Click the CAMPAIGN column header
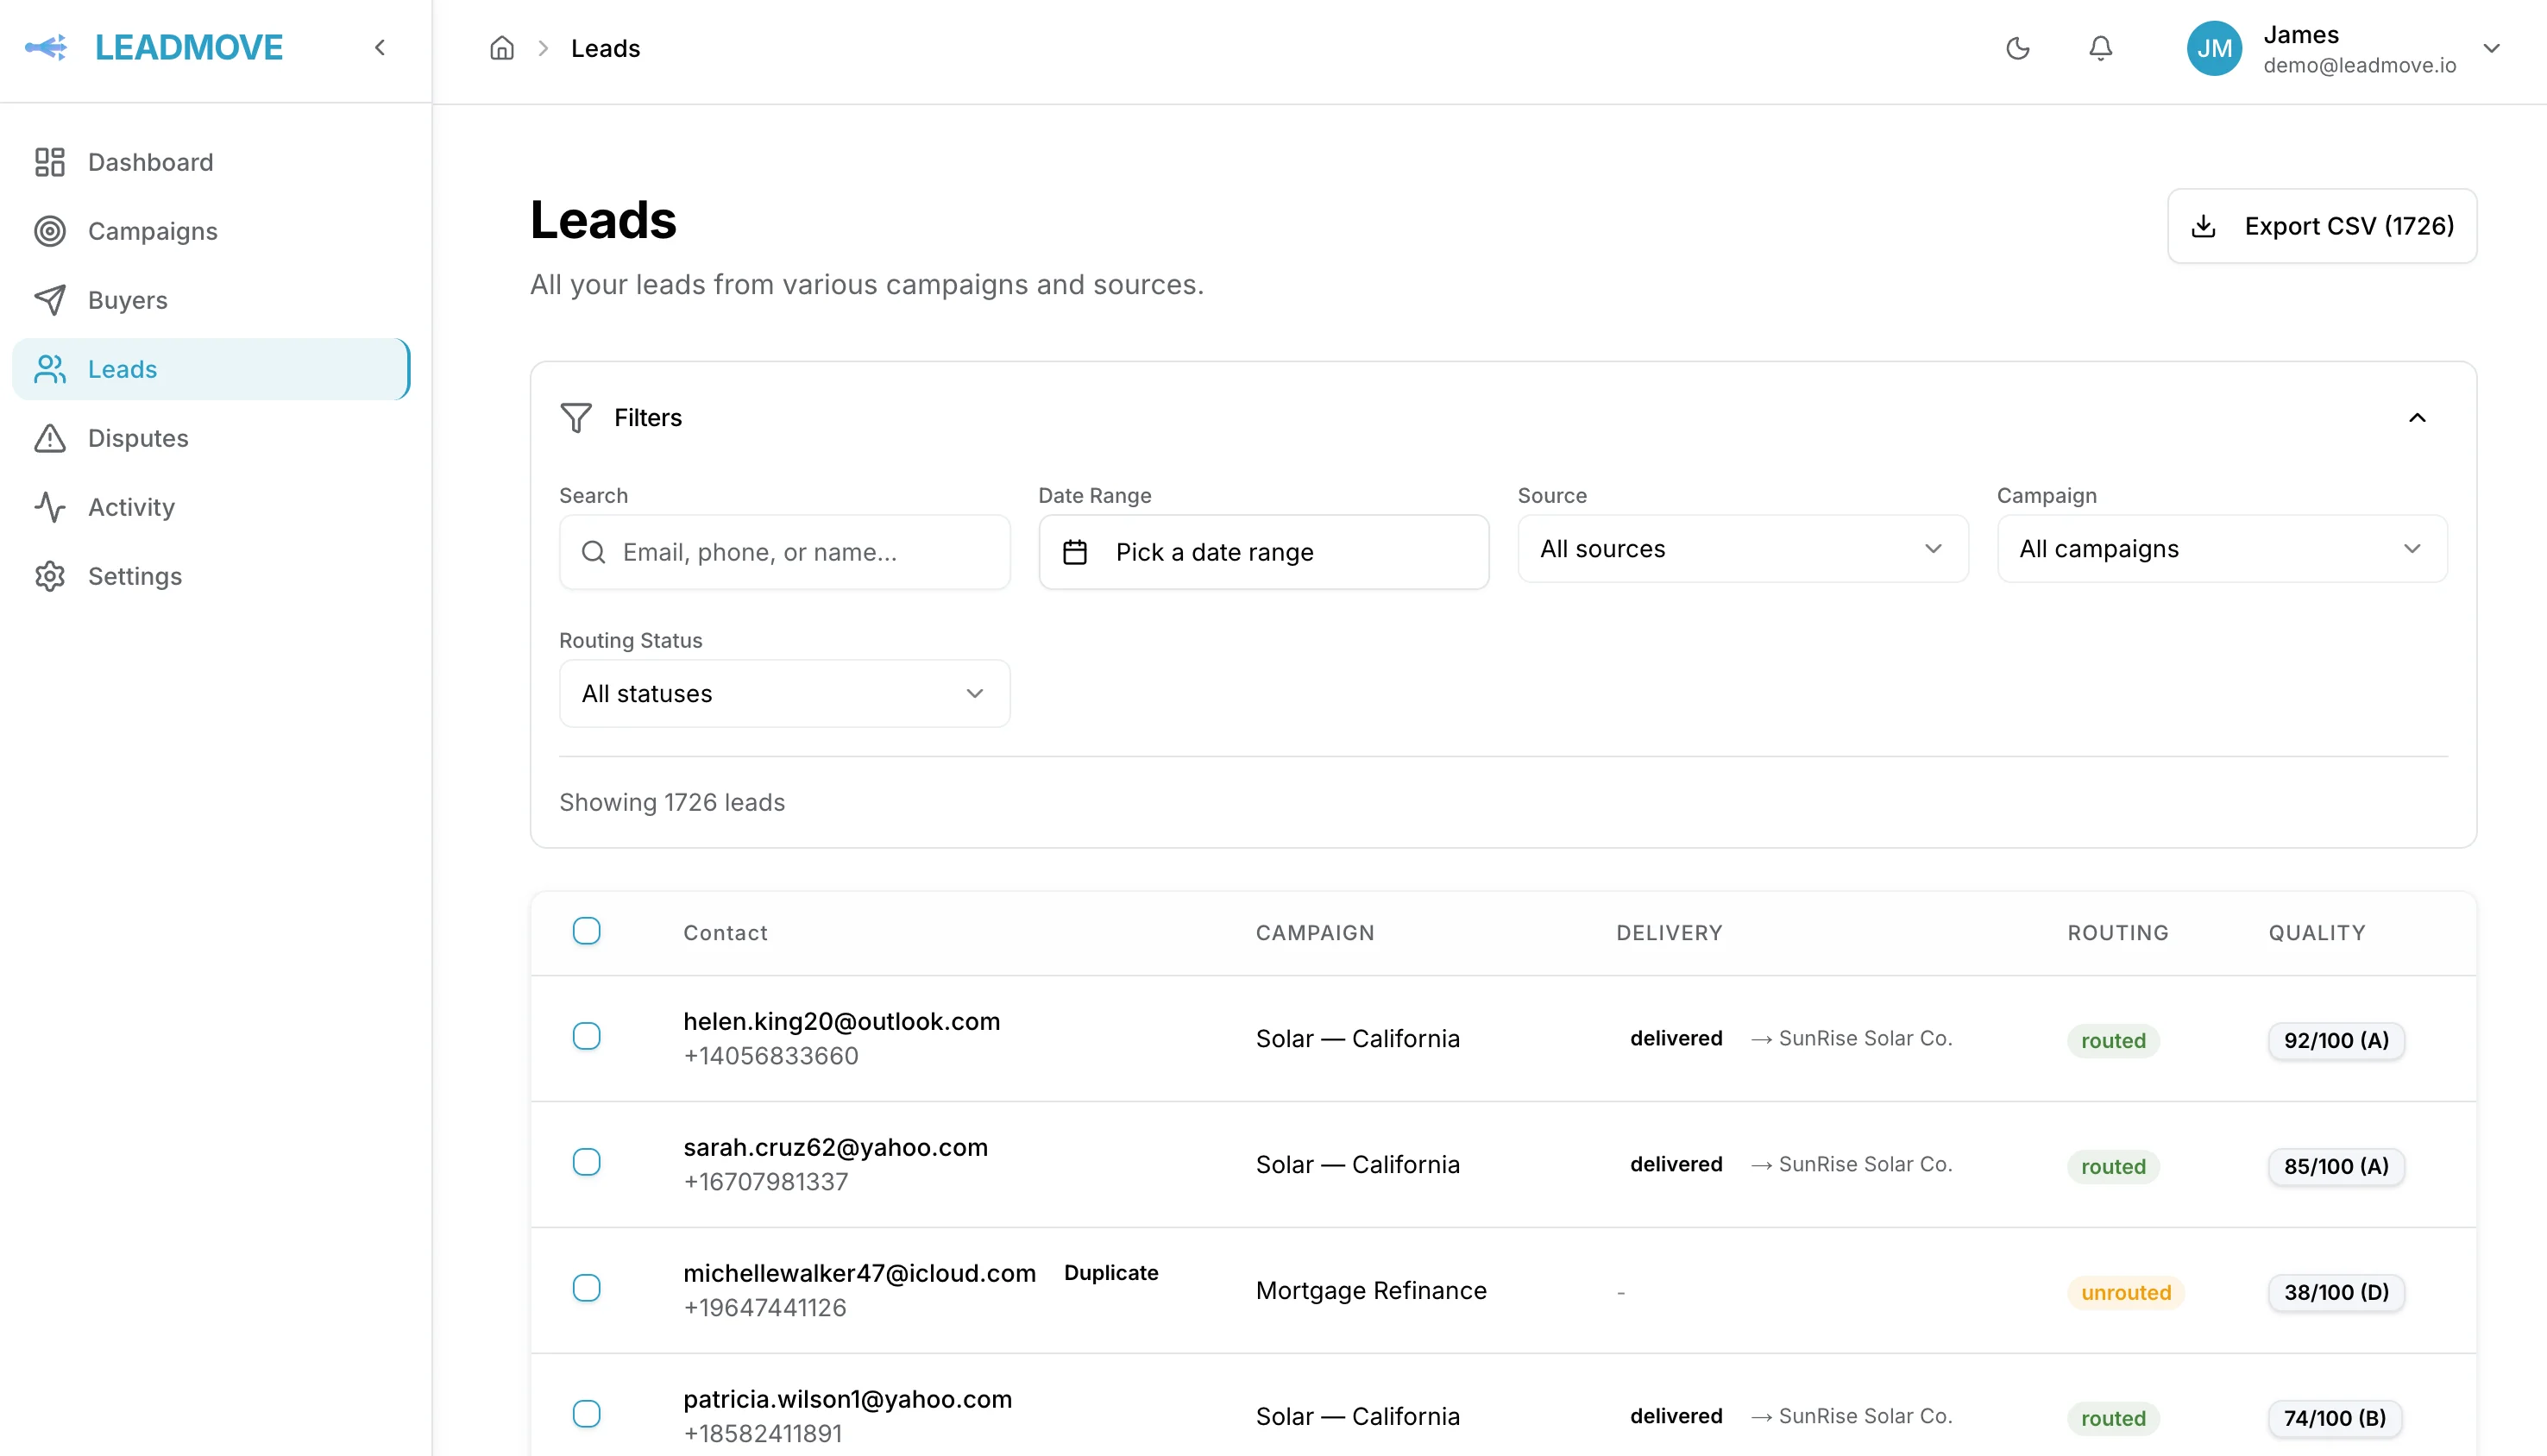Screen dimensions: 2547x1456 1315,933
